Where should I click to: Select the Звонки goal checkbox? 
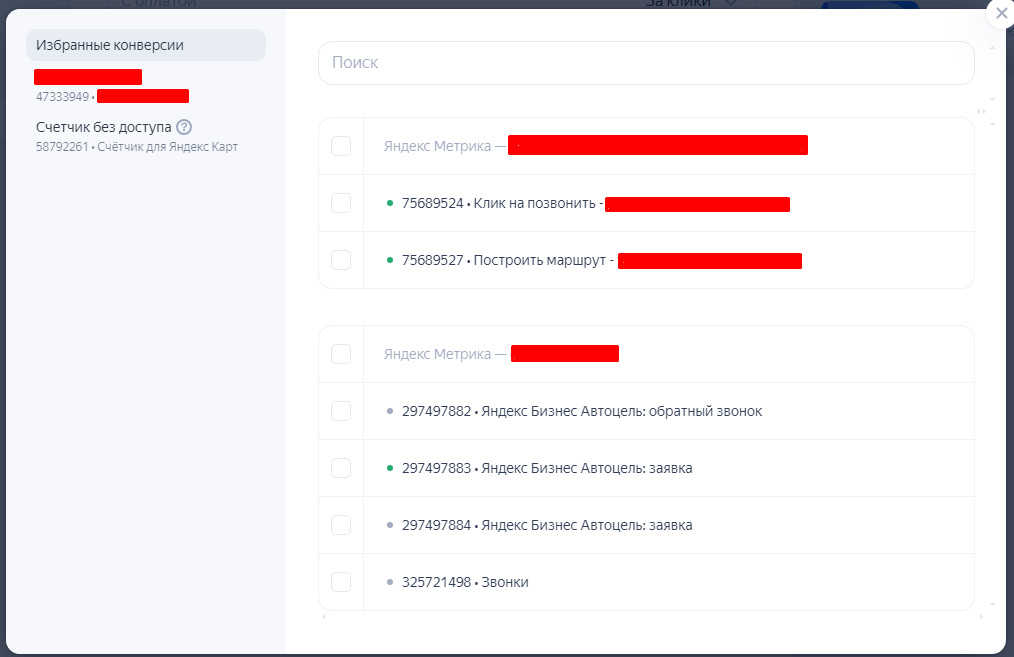coord(341,582)
